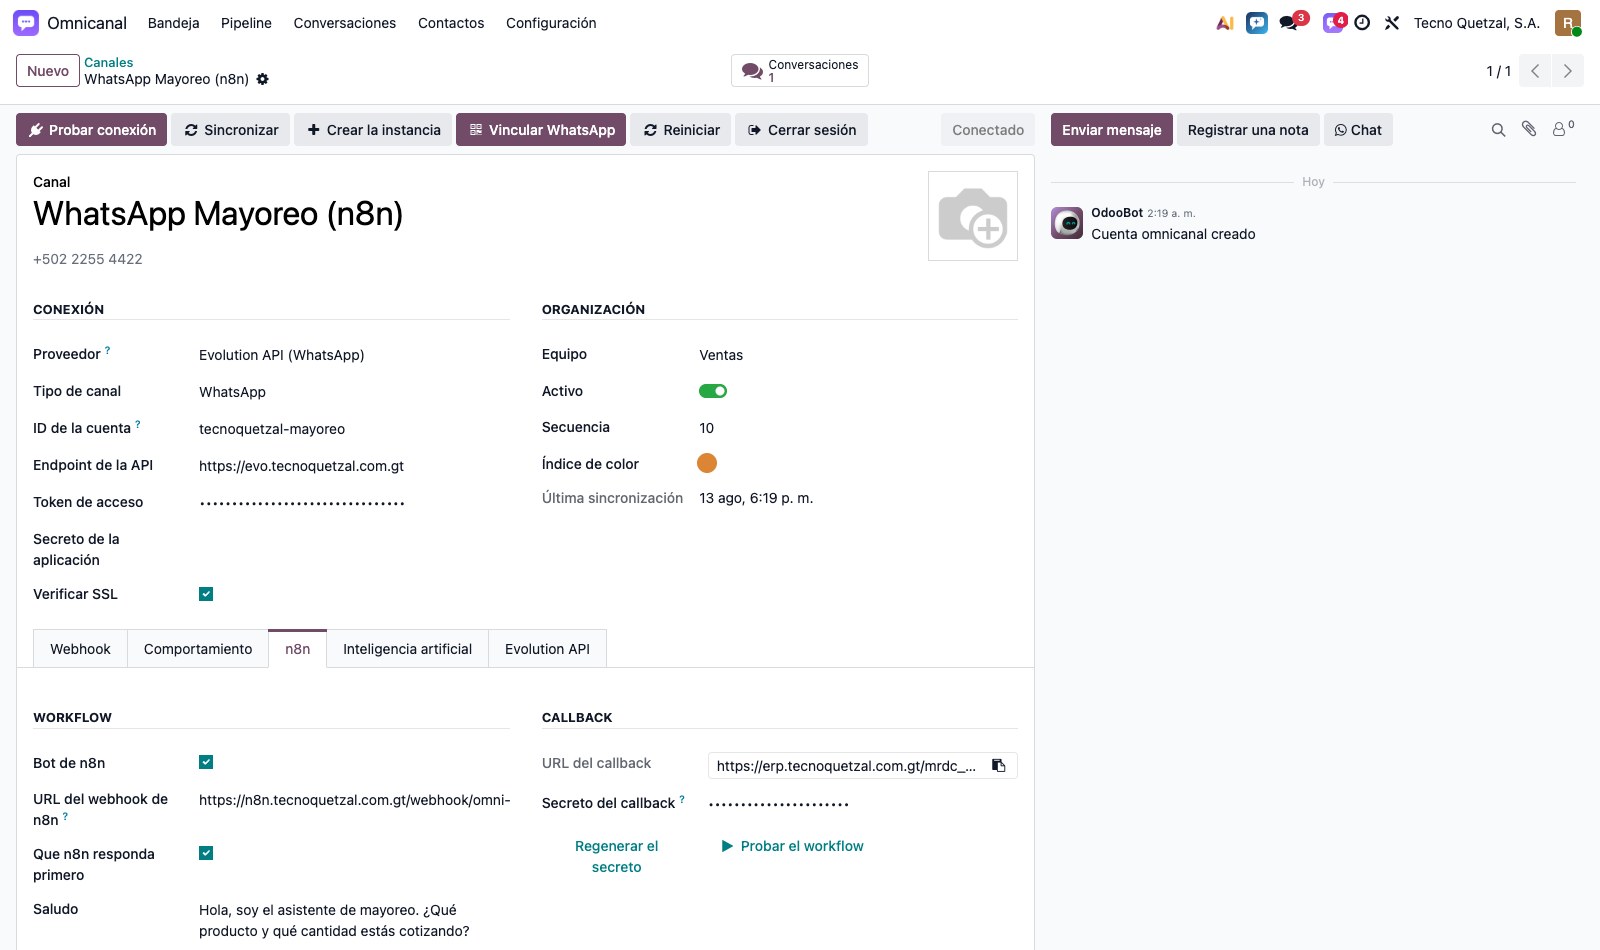Open the Pipeline menu
The image size is (1600, 950).
(246, 23)
